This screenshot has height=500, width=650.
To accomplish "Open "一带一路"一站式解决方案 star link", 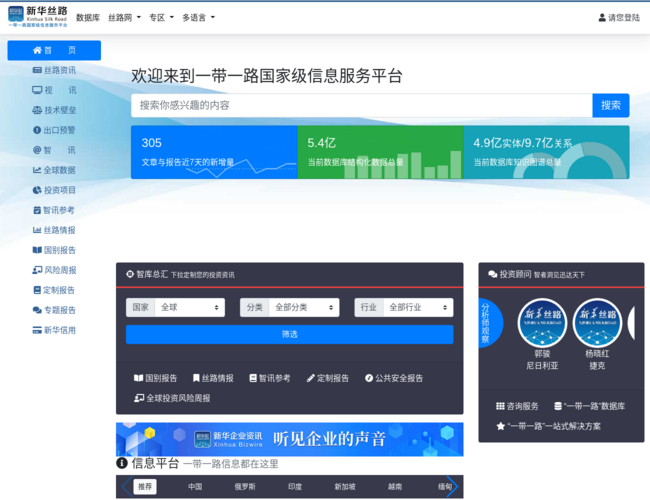I will (x=548, y=426).
